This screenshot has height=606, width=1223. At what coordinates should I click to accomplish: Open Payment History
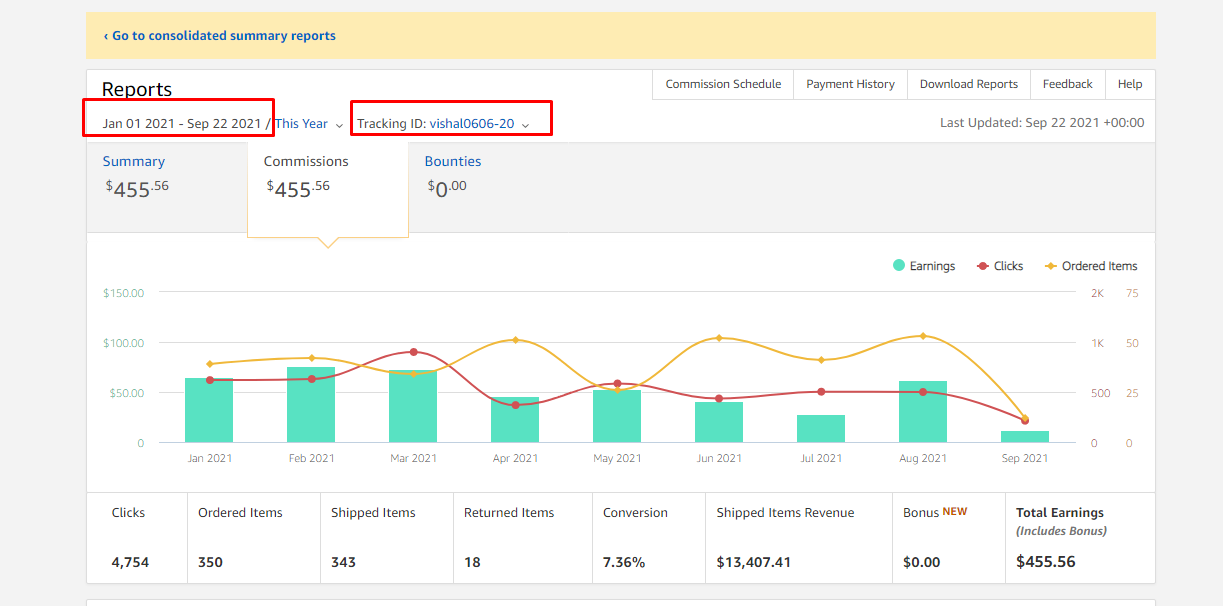(850, 84)
